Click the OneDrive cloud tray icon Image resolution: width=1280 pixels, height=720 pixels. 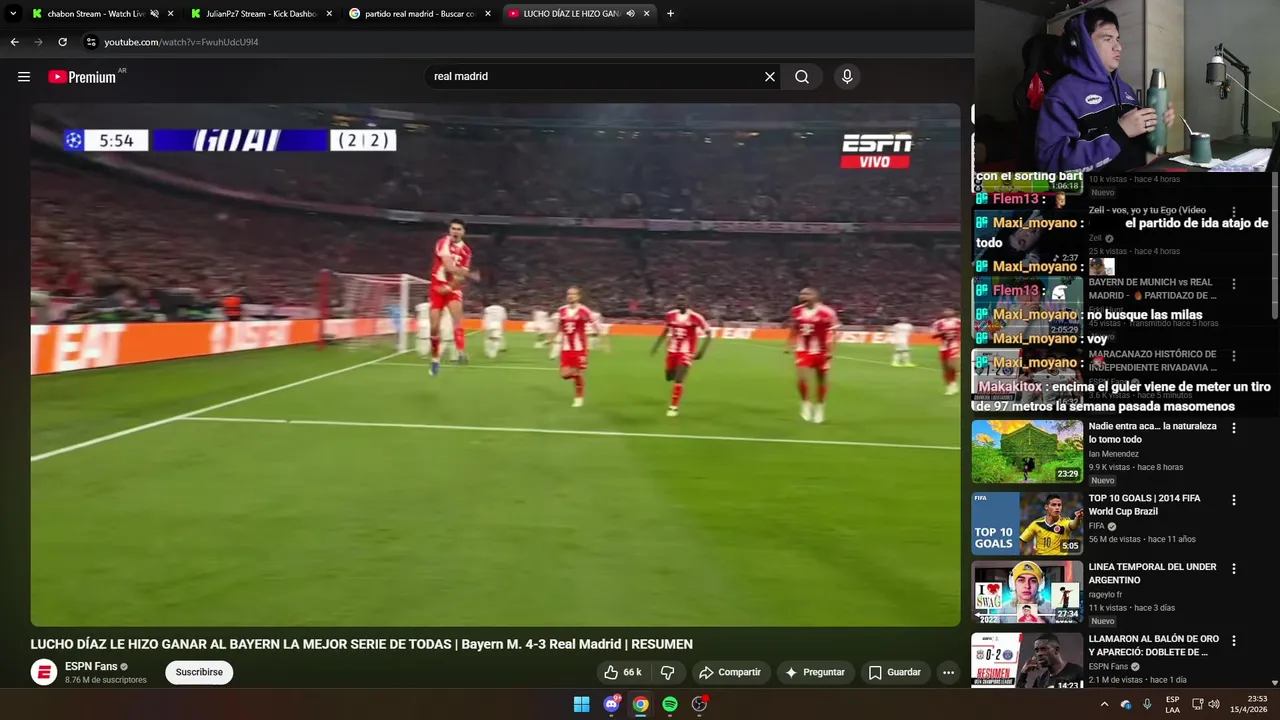point(1126,704)
